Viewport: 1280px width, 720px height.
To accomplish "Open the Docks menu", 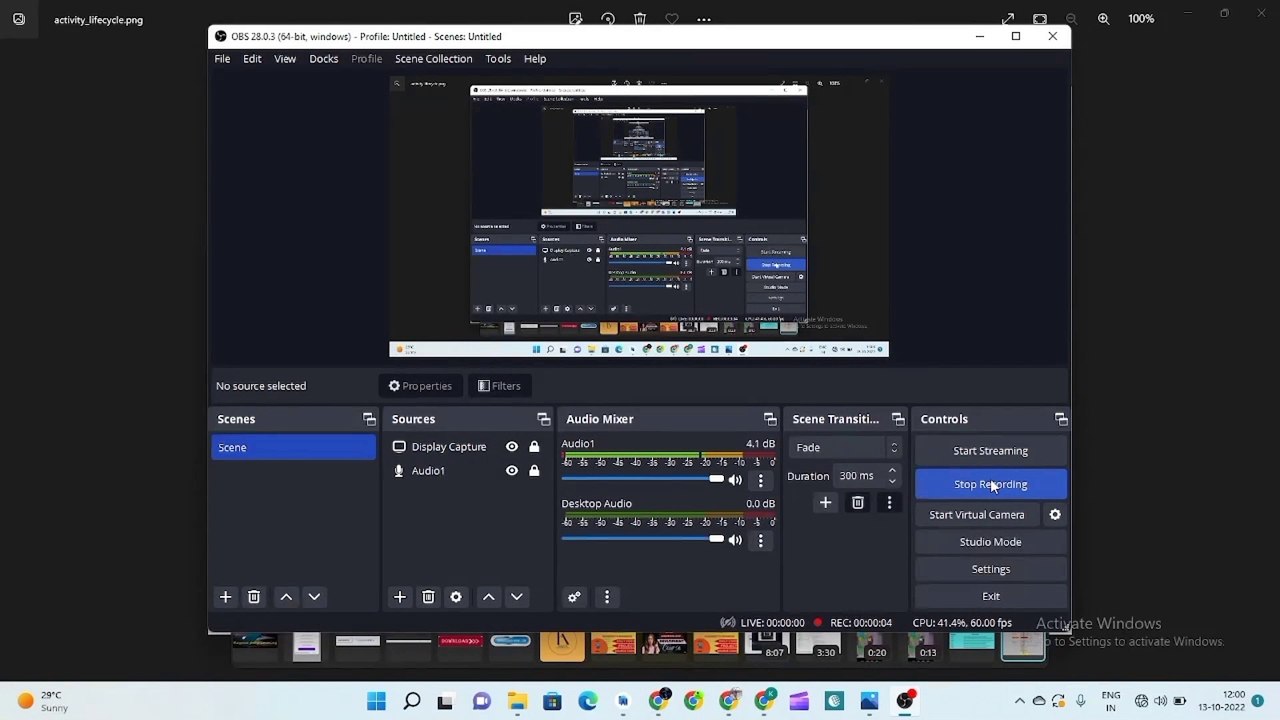I will click(323, 59).
